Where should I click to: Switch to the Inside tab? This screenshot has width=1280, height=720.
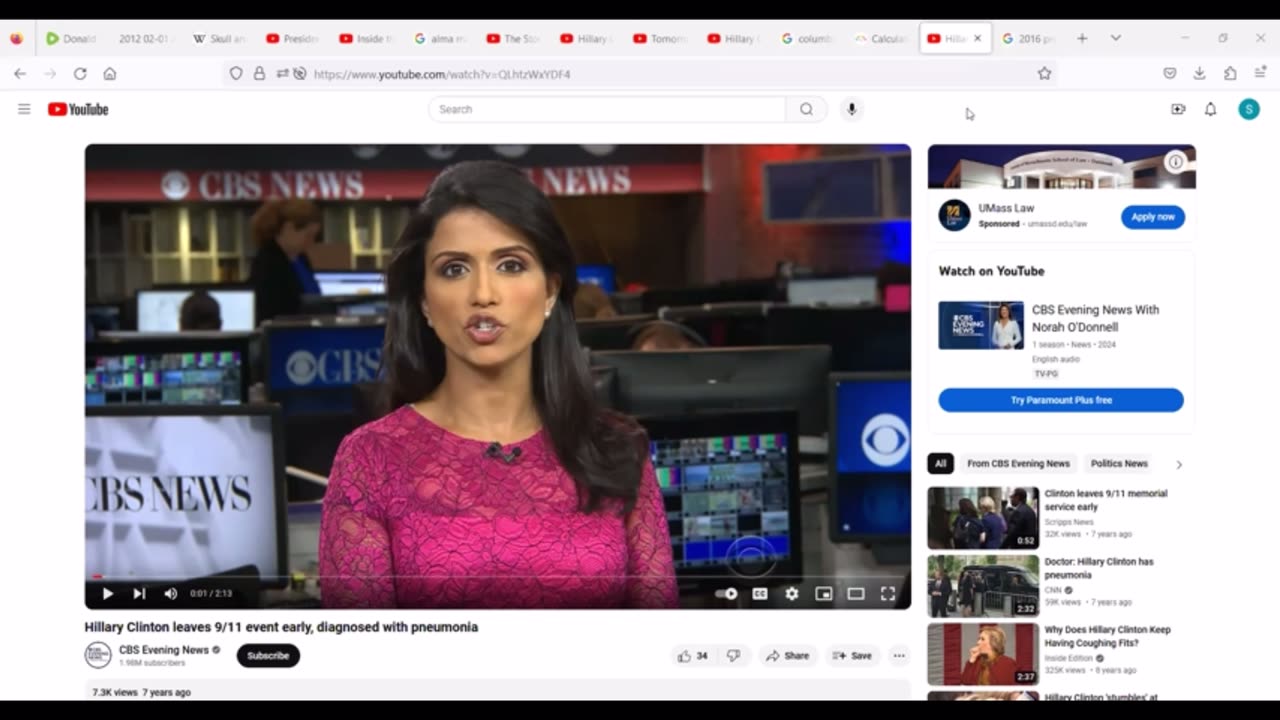(x=365, y=39)
